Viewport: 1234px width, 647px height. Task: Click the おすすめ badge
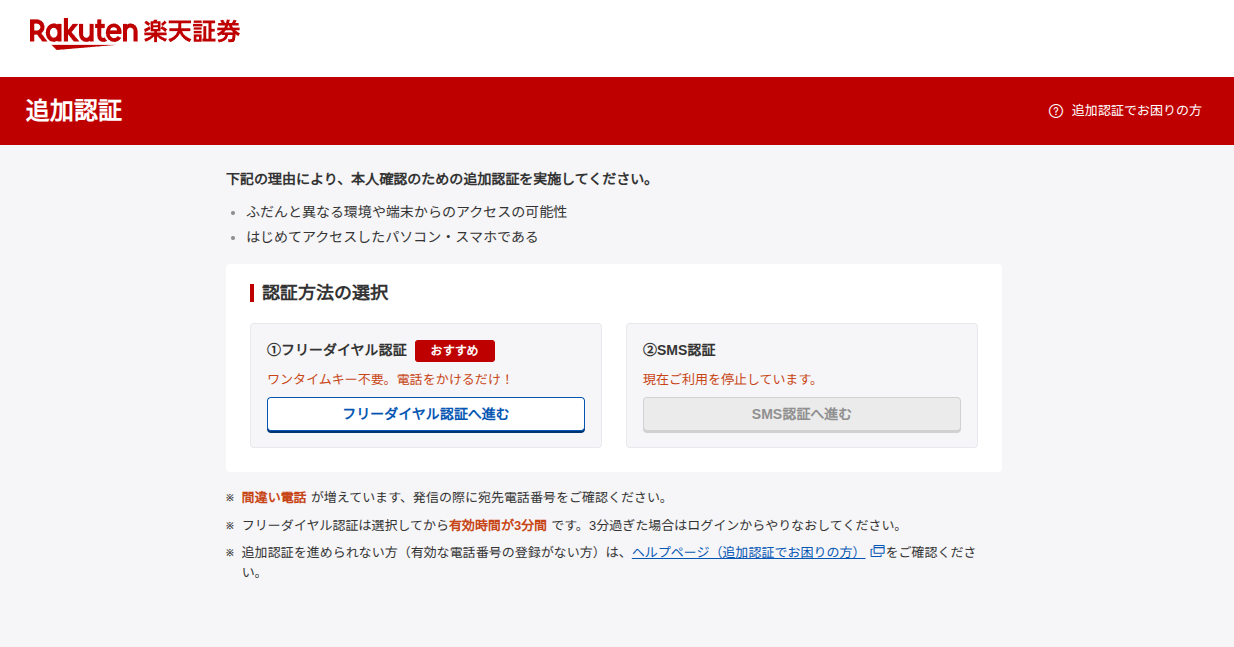click(x=455, y=351)
